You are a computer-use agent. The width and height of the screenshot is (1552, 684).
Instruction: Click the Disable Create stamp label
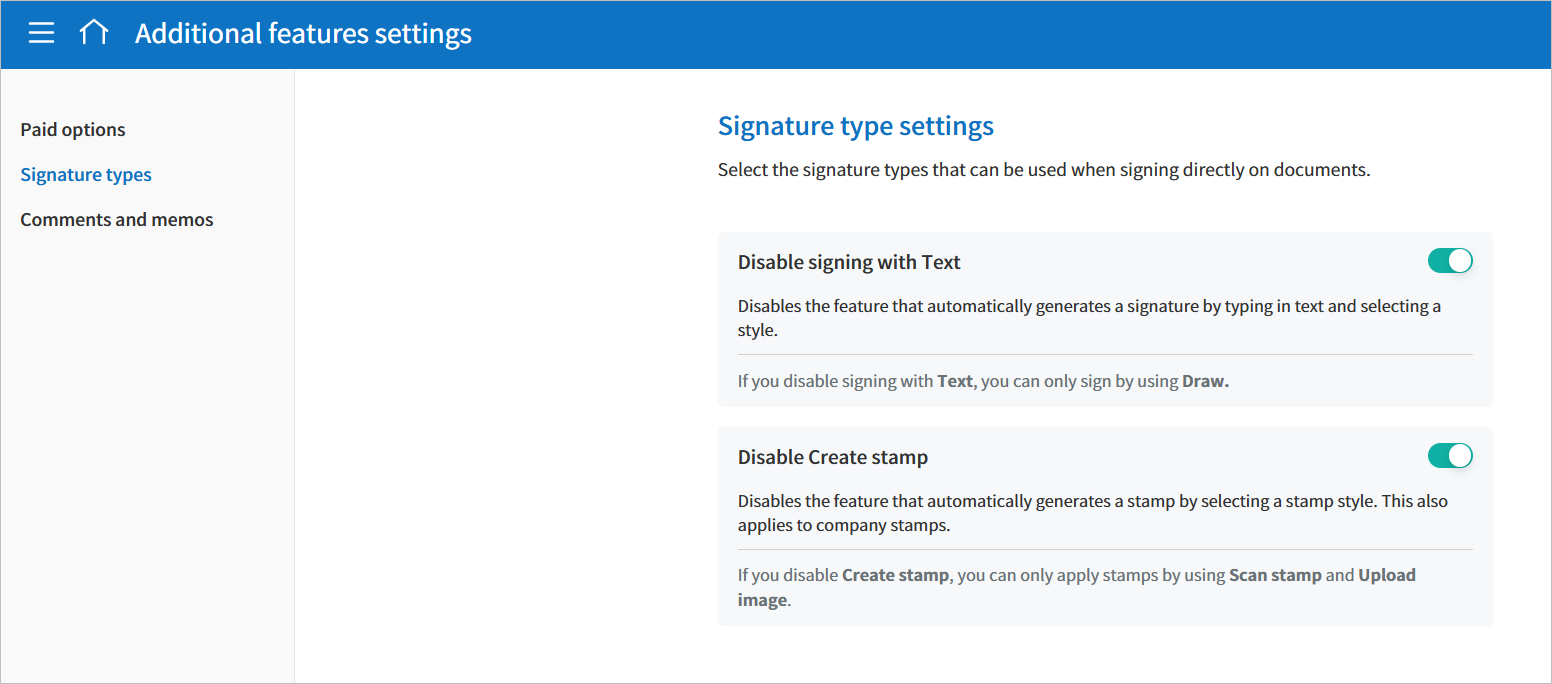(833, 457)
